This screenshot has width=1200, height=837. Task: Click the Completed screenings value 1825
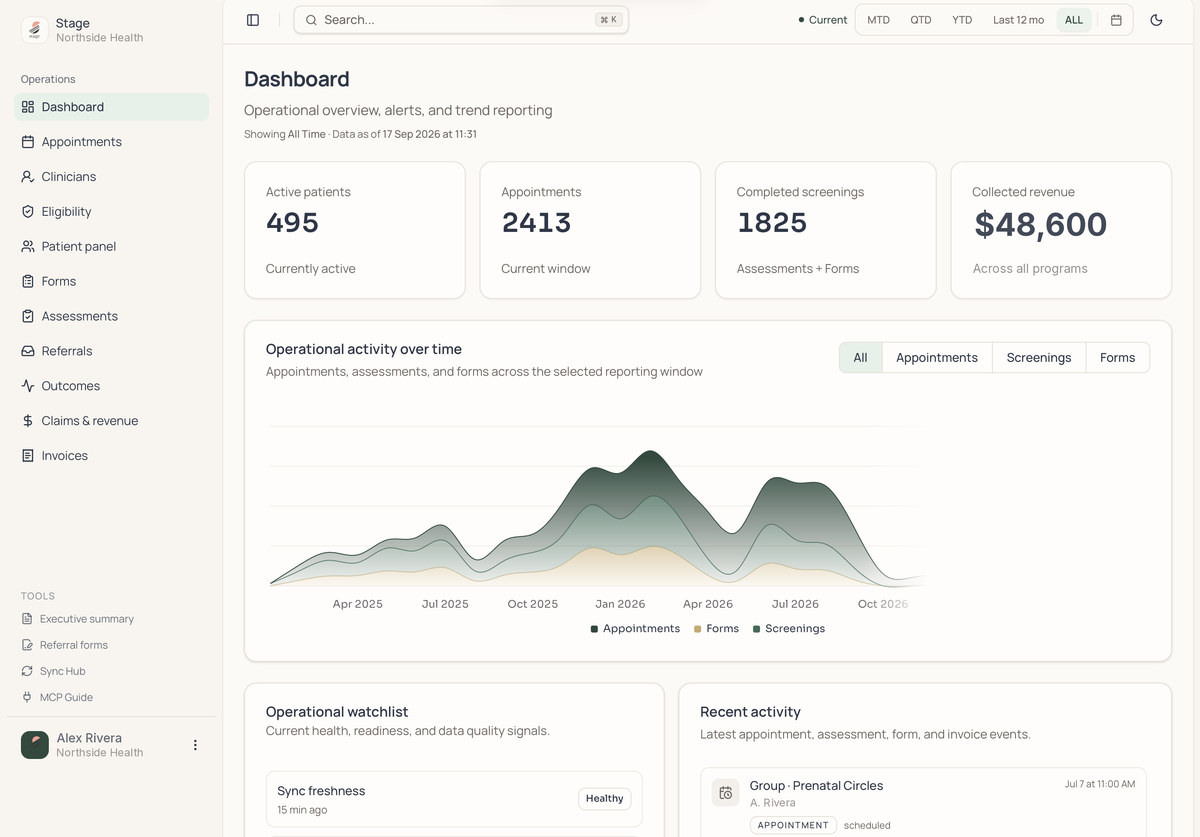pyautogui.click(x=772, y=223)
